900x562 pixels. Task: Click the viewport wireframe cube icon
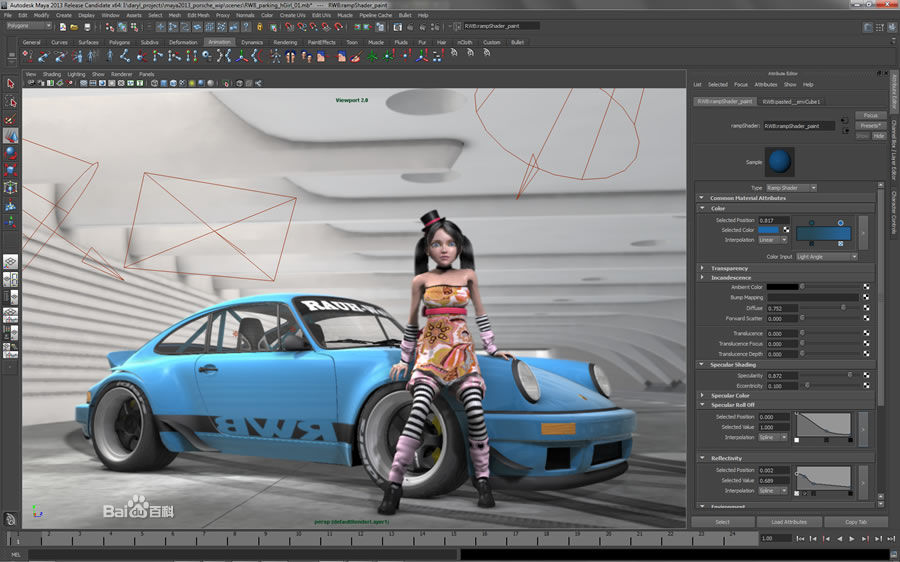(154, 83)
